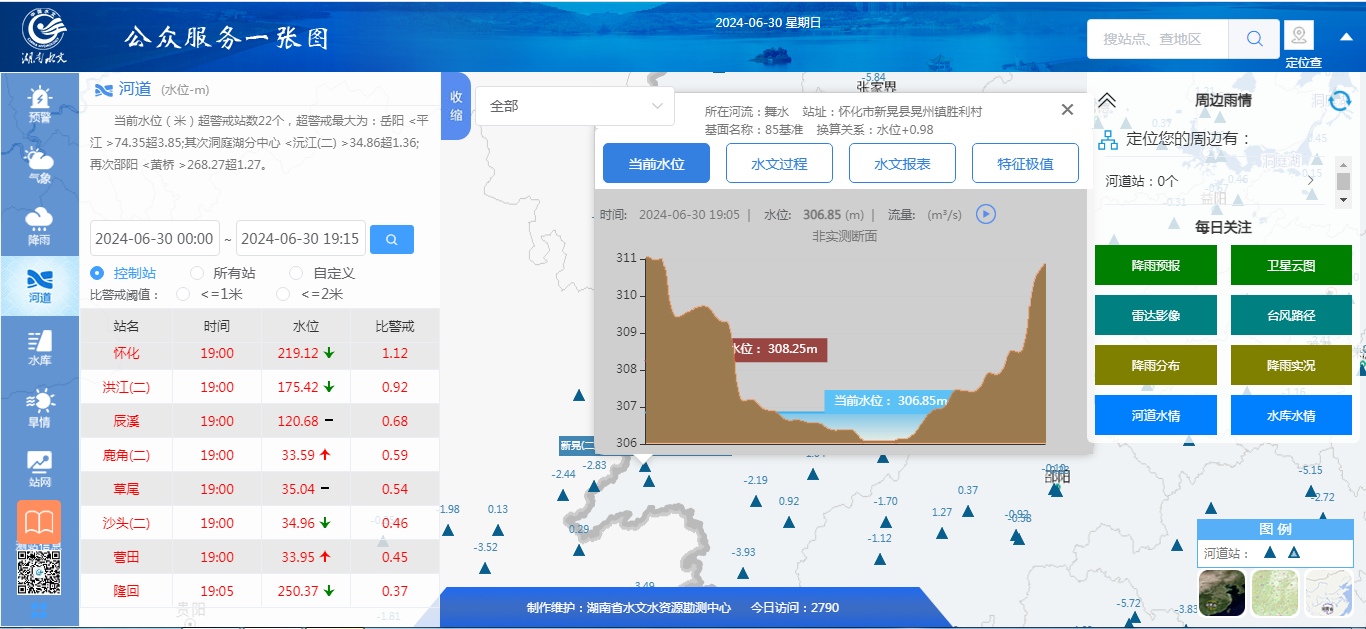
Task: Click the start date field 2024-06-30 00:00
Action: pyautogui.click(x=154, y=239)
